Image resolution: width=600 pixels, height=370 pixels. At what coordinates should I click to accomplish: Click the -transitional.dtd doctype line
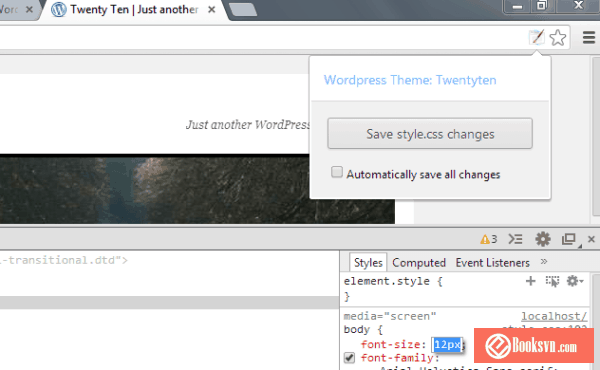pyautogui.click(x=64, y=260)
